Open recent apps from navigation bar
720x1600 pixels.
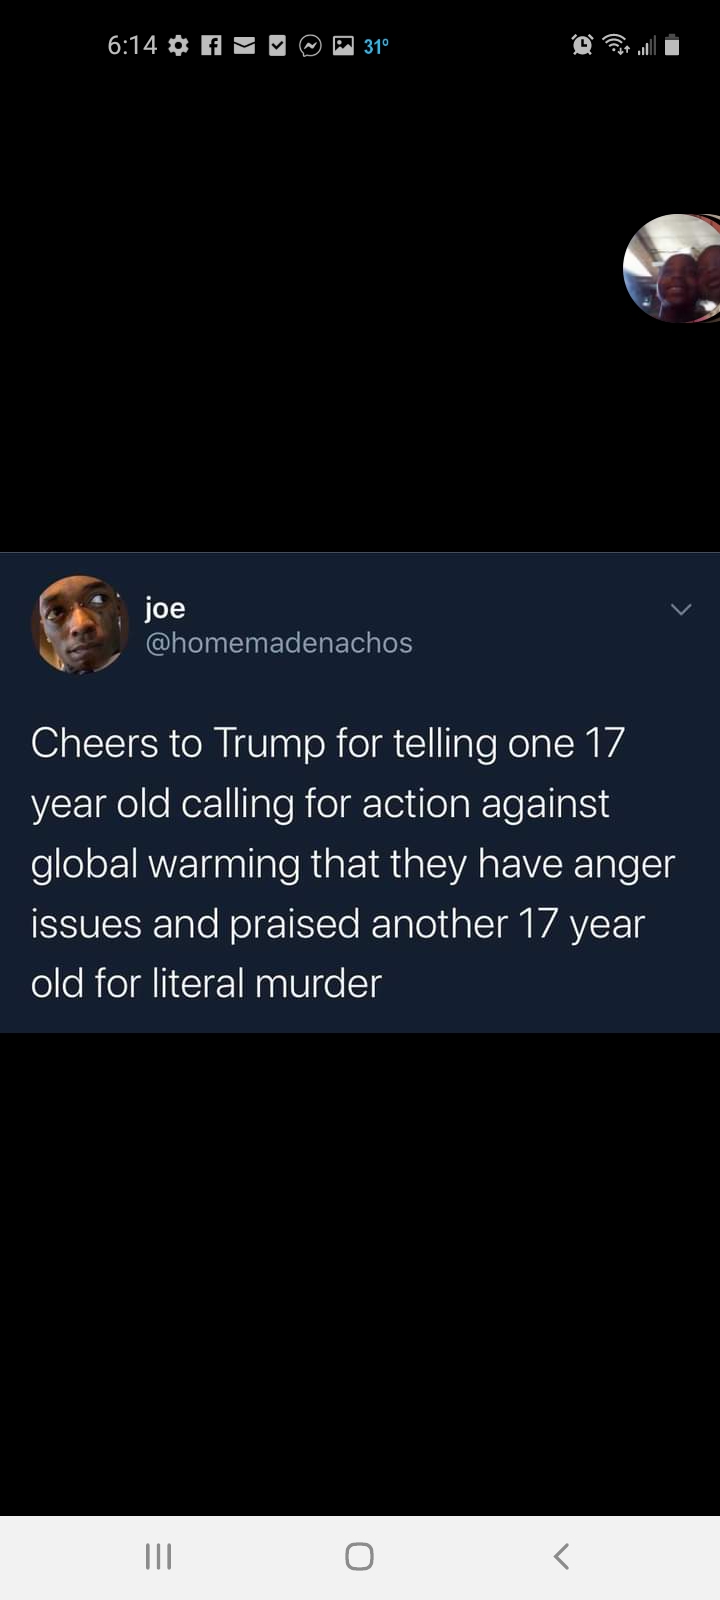(x=159, y=1556)
